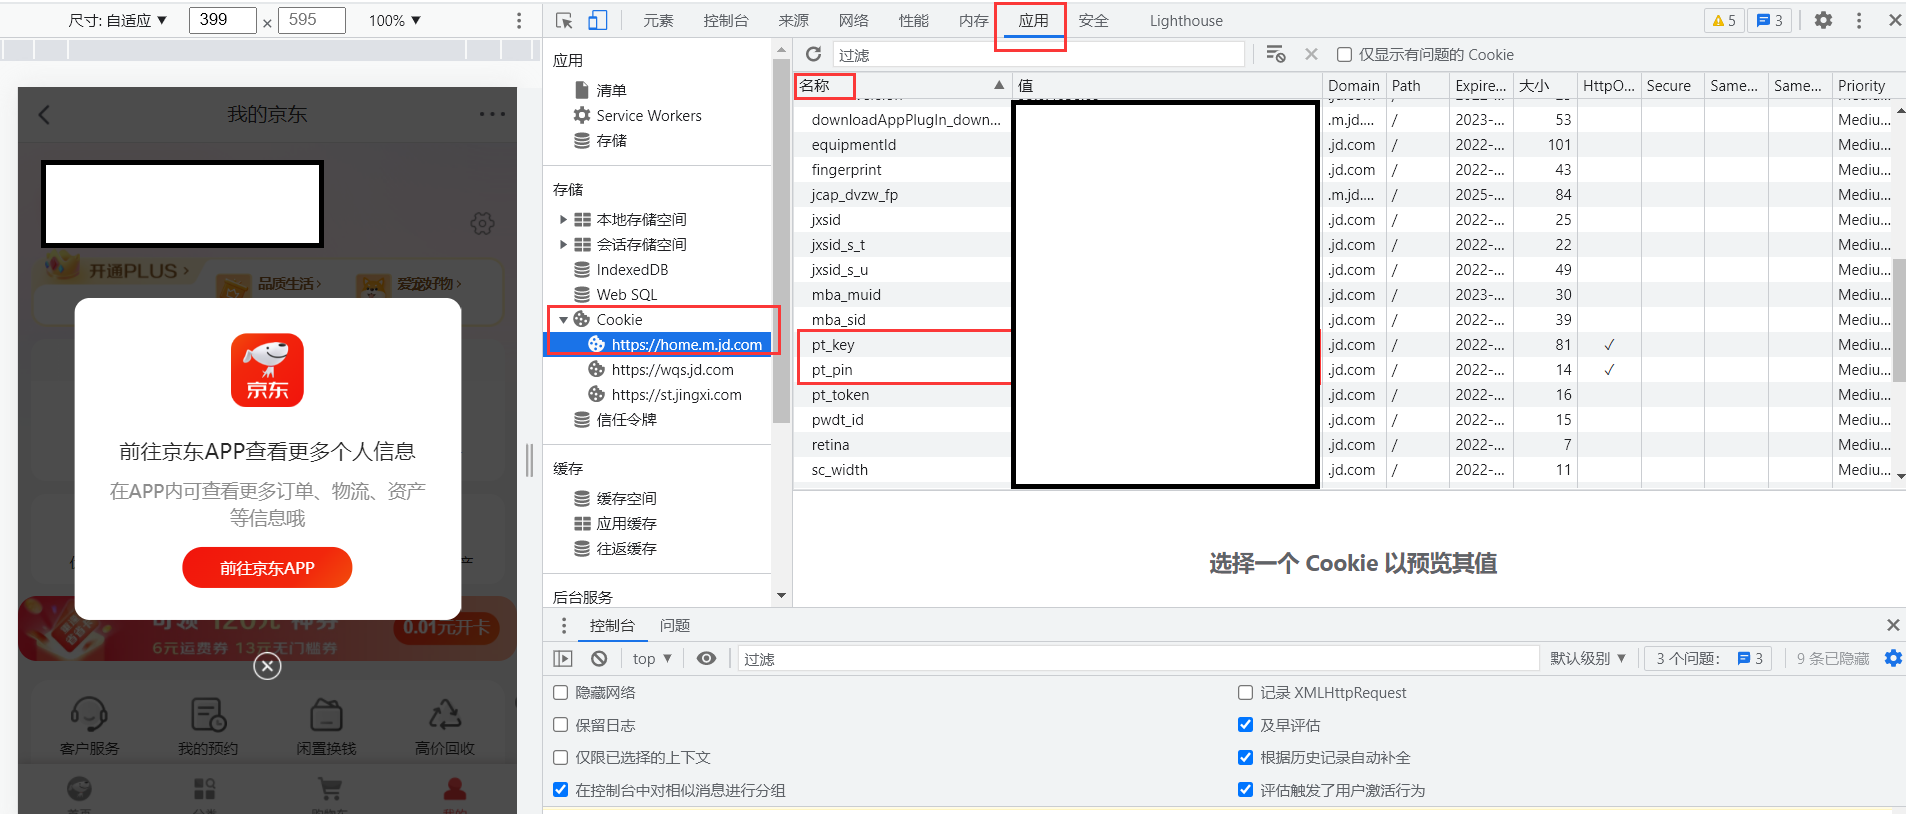Click the console filter input
This screenshot has height=814, width=1906.
tap(1139, 658)
